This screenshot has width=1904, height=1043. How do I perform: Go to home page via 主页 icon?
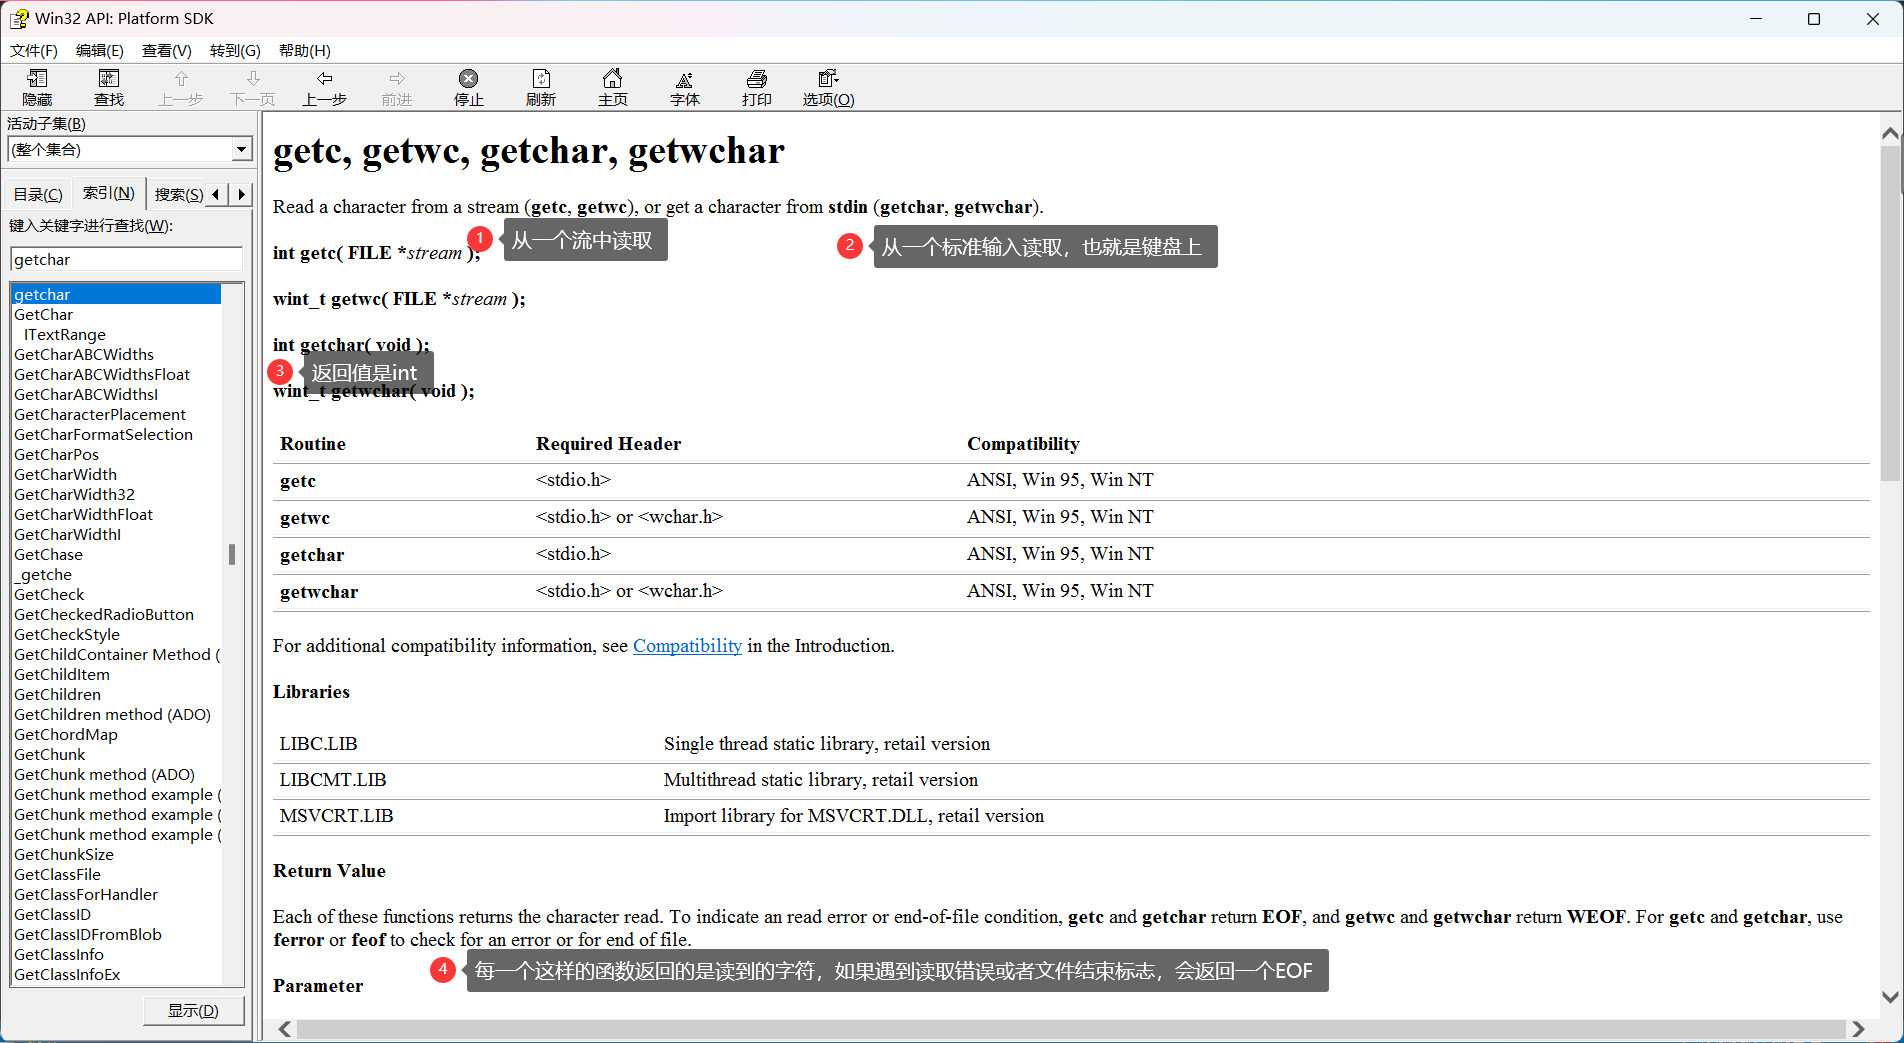pyautogui.click(x=613, y=87)
